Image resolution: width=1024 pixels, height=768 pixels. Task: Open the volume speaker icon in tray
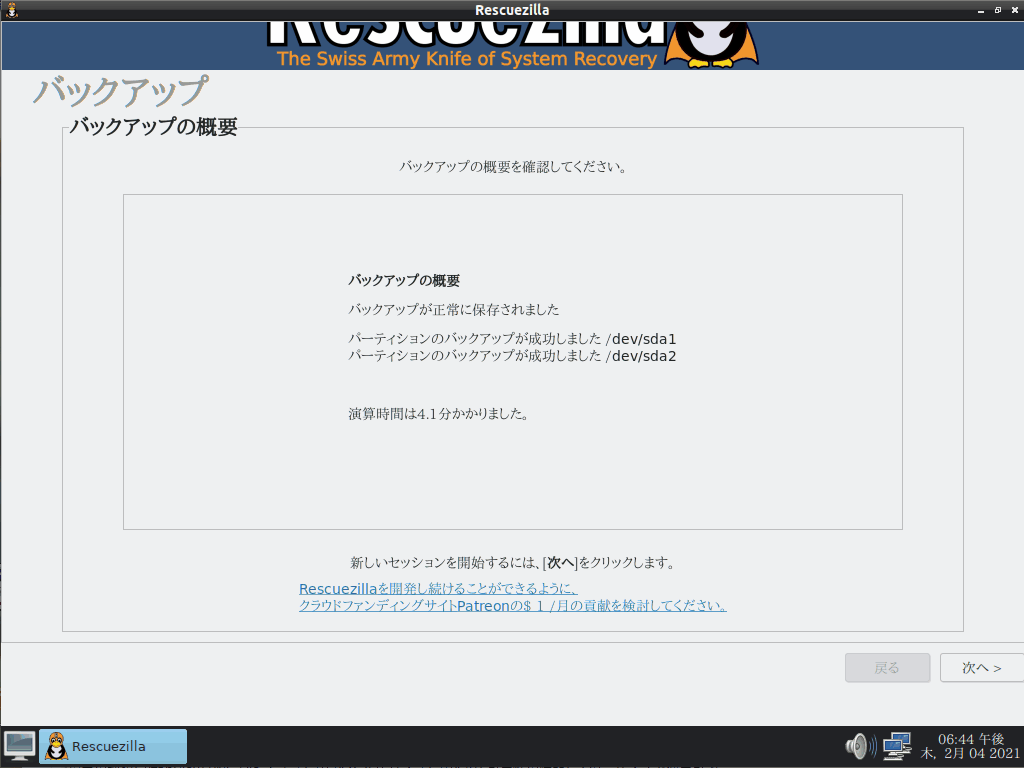click(x=860, y=746)
